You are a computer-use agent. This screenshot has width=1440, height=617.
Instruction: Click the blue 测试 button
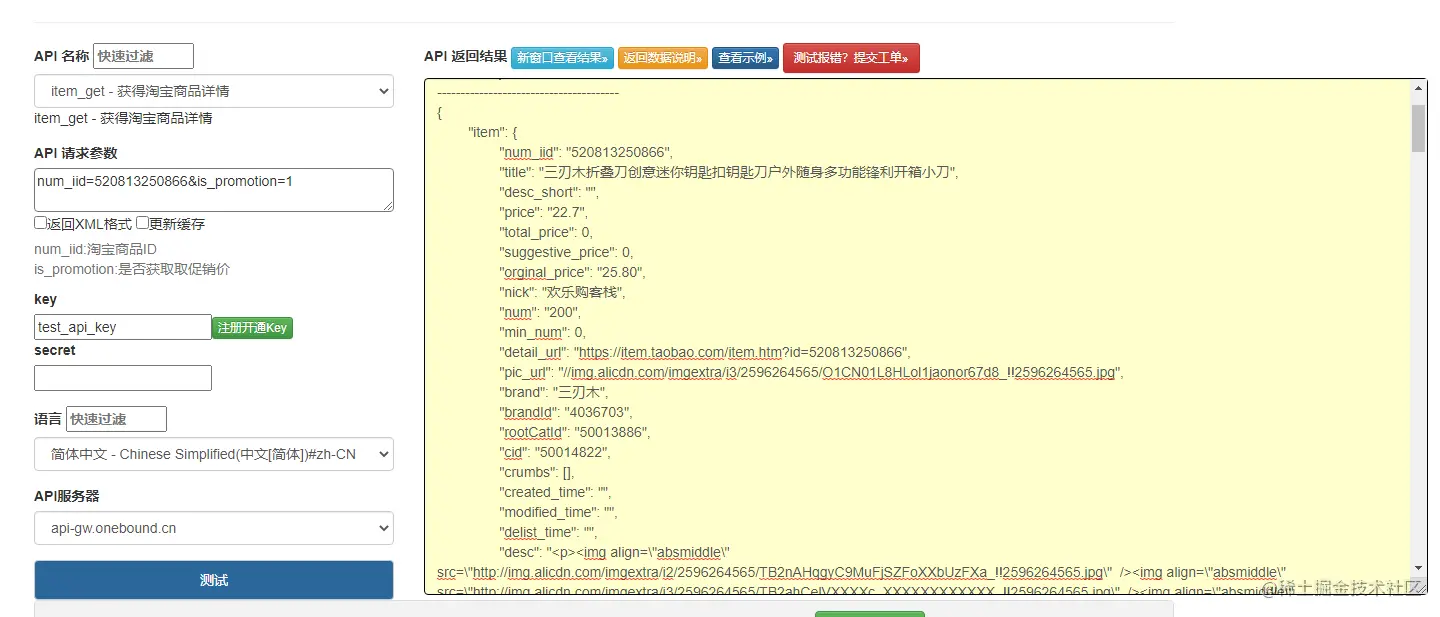click(x=214, y=580)
